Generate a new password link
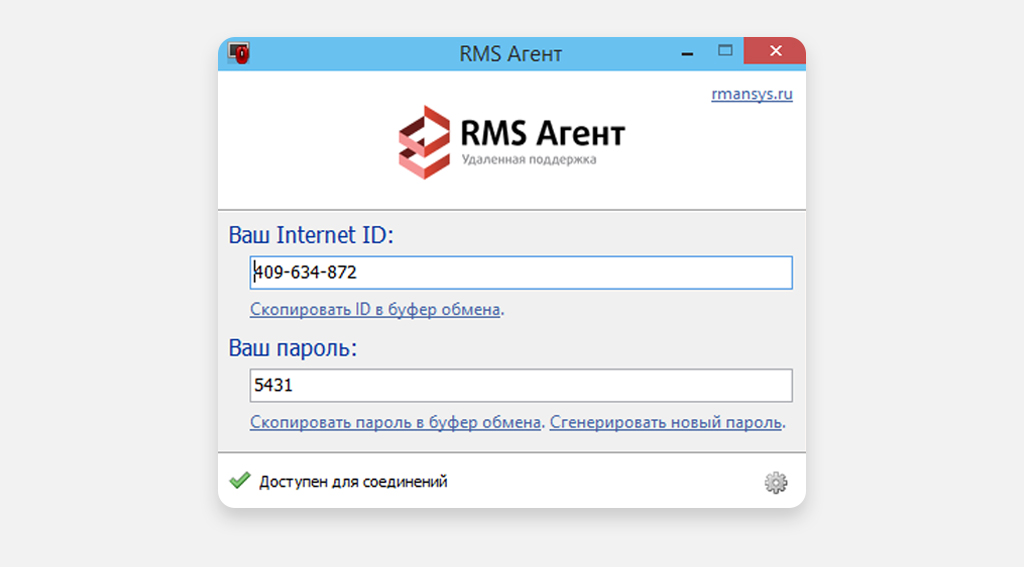1024x567 pixels. [665, 422]
